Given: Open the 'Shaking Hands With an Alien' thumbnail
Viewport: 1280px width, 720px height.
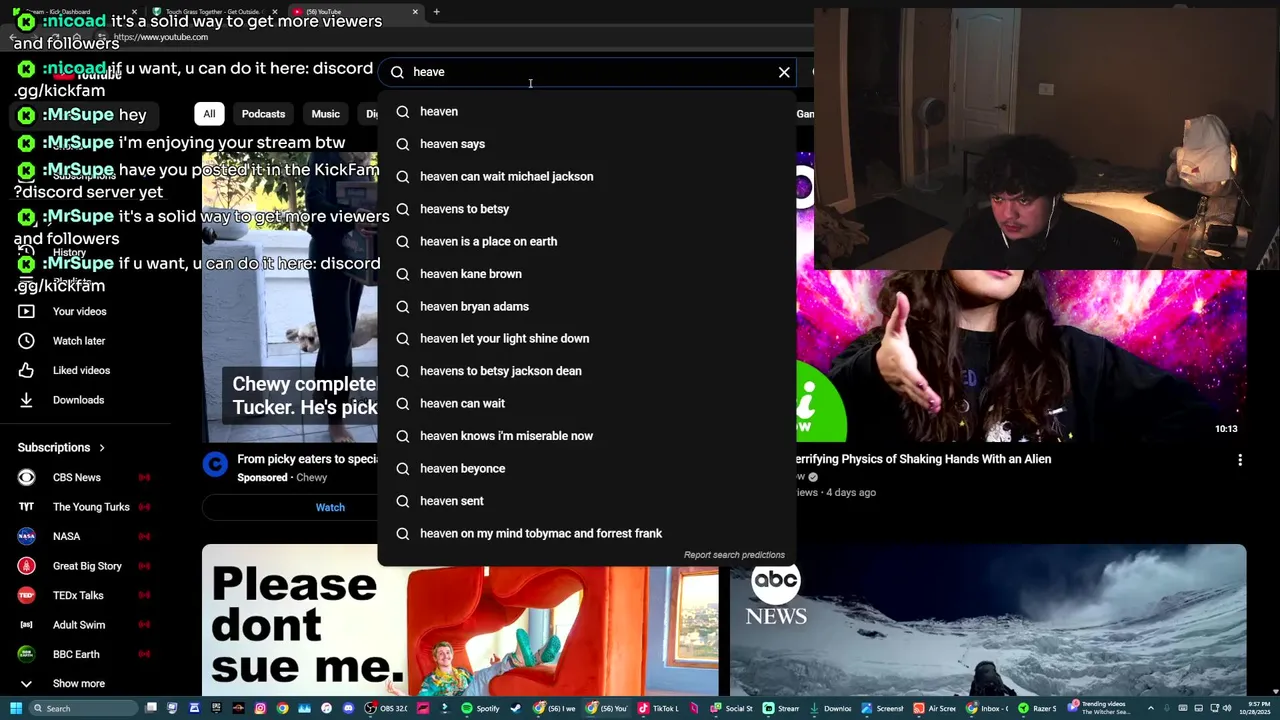Looking at the screenshot, I should click(1021, 356).
